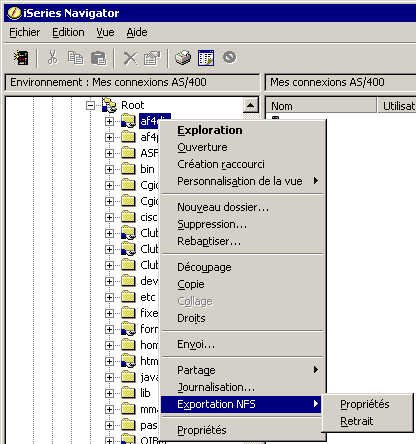Click the printer toolbar icon
This screenshot has height=444, width=416.
click(183, 58)
